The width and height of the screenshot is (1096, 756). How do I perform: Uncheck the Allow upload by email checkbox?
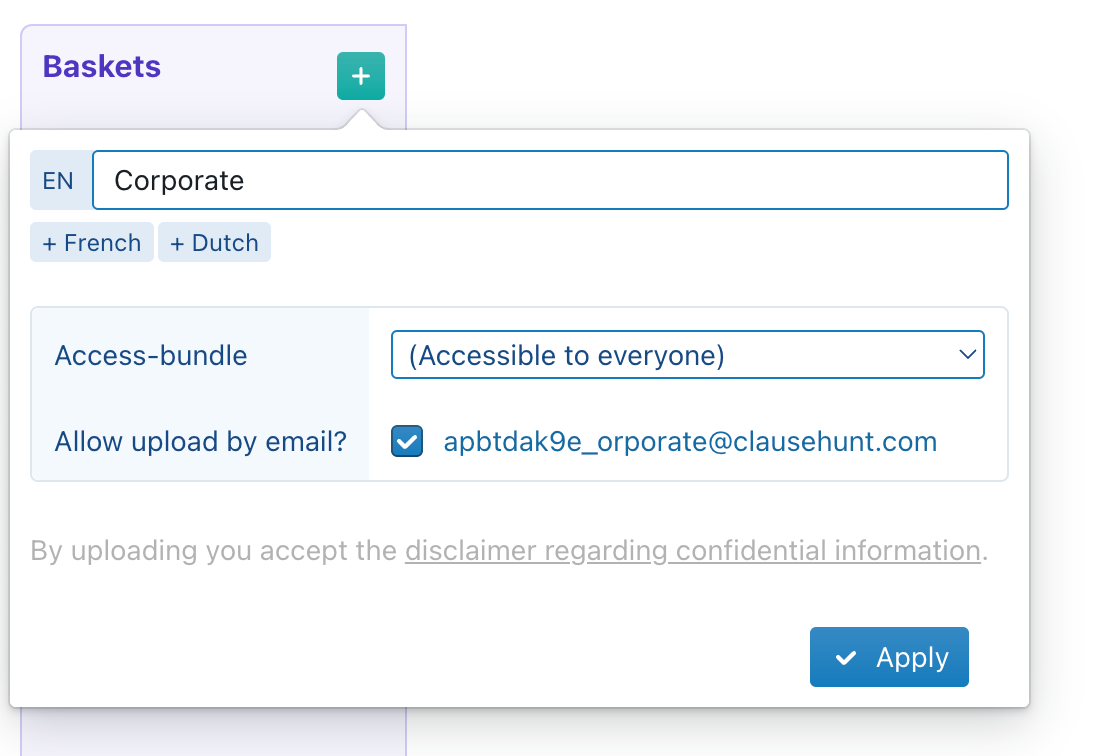pos(407,441)
